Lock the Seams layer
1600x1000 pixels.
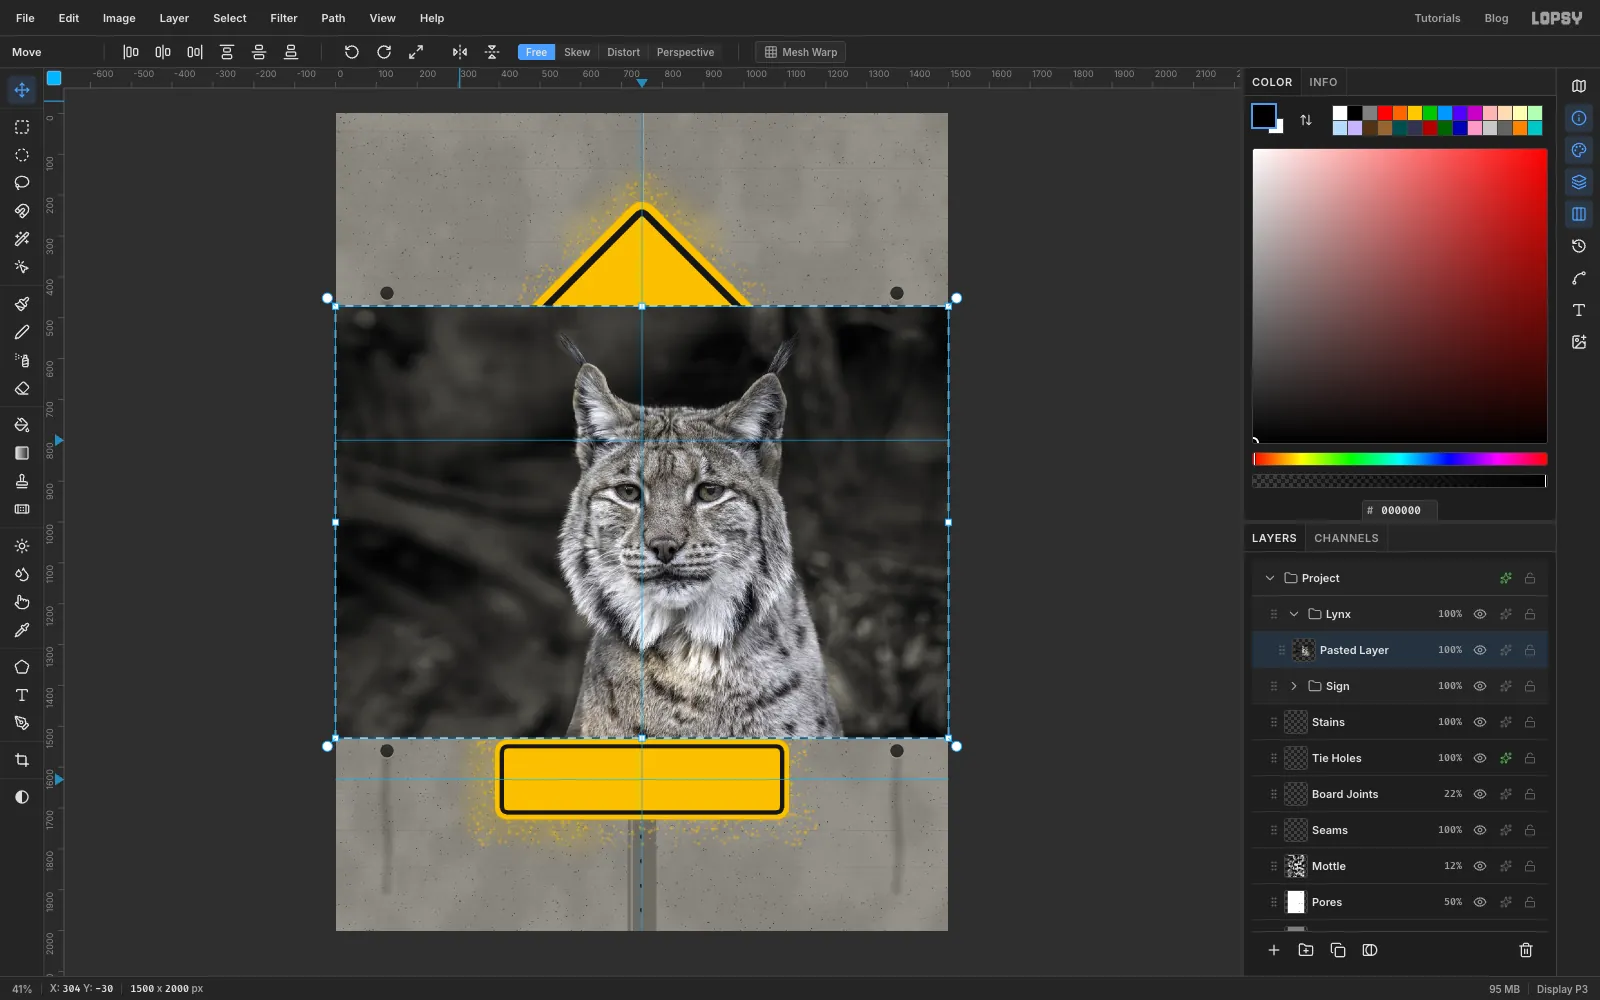coord(1530,830)
